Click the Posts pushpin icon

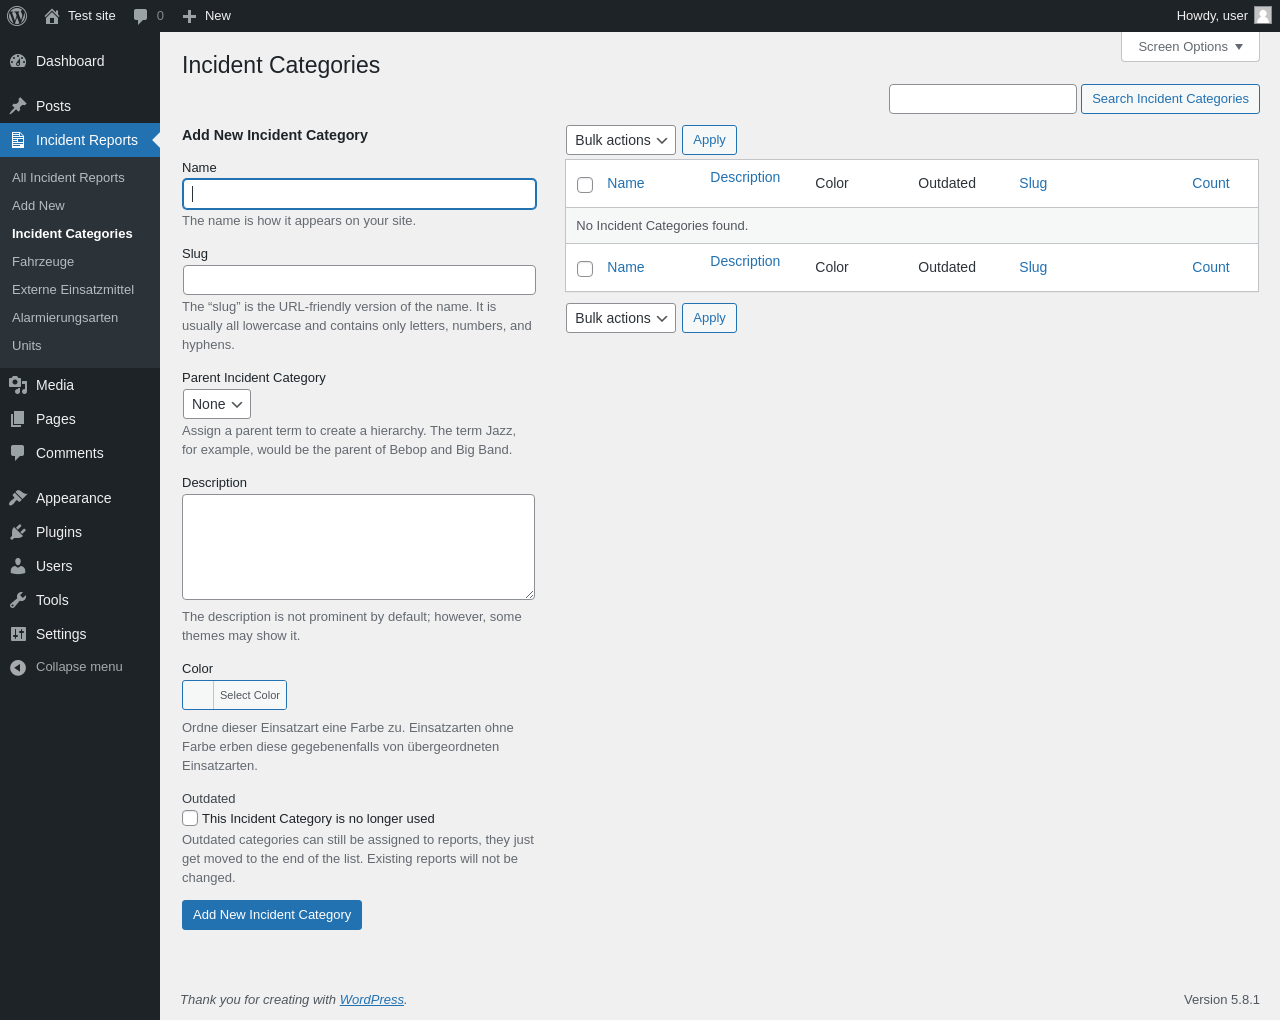click(x=18, y=106)
